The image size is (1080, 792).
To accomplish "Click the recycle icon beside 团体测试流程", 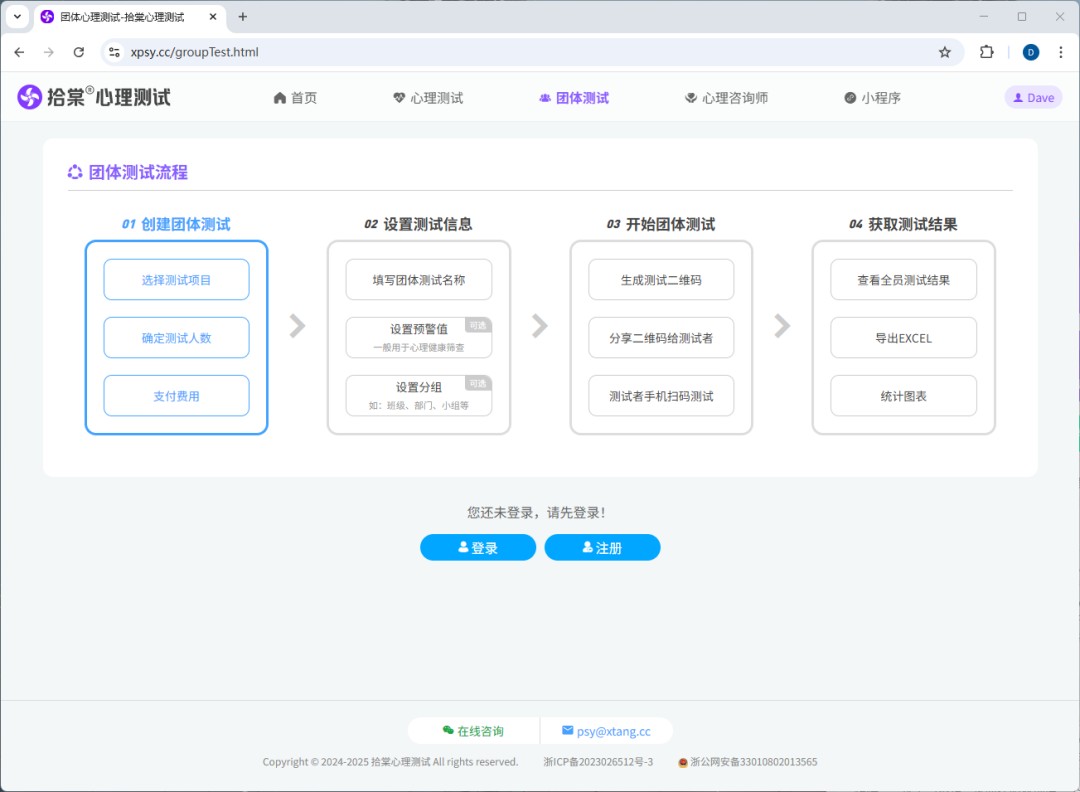I will [x=75, y=172].
